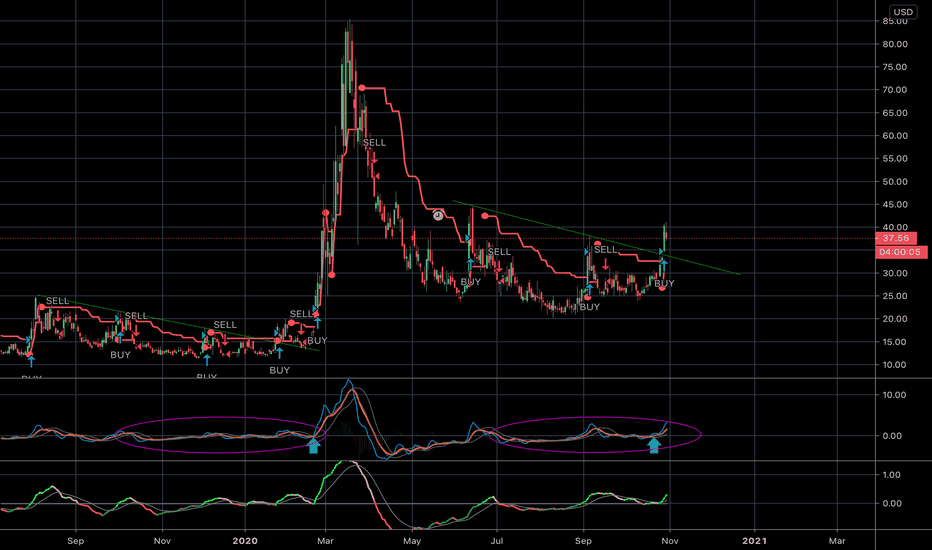Click the SELL label near the 60.00 level
This screenshot has height=550, width=932.
374,143
